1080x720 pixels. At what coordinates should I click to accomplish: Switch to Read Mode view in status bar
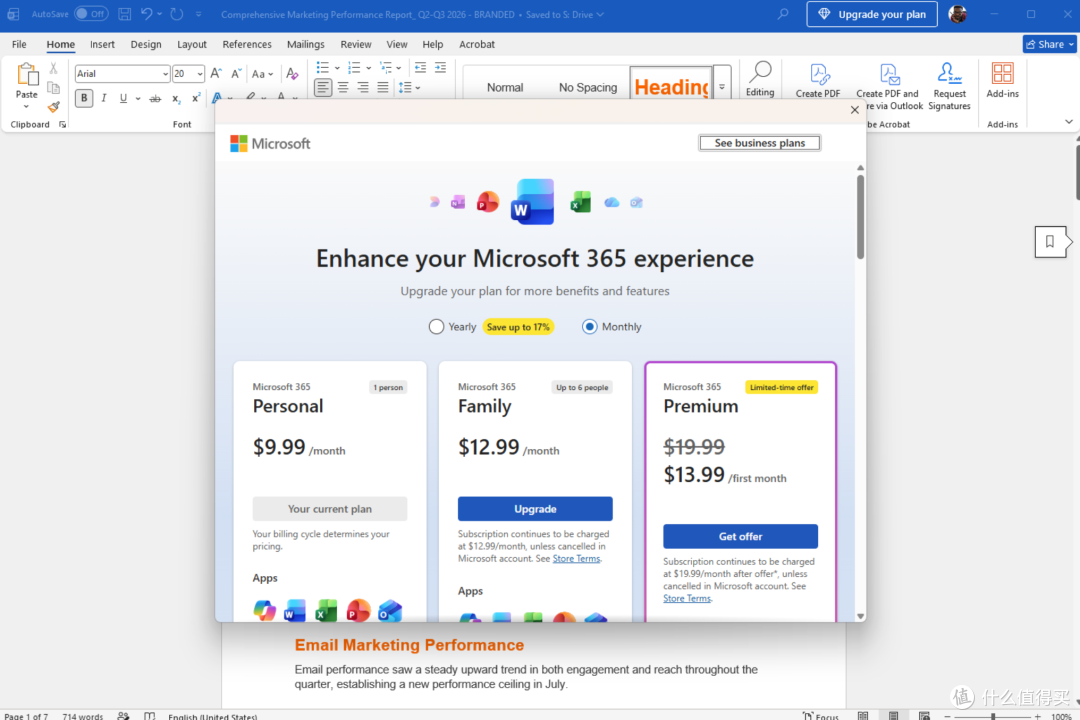pyautogui.click(x=863, y=716)
